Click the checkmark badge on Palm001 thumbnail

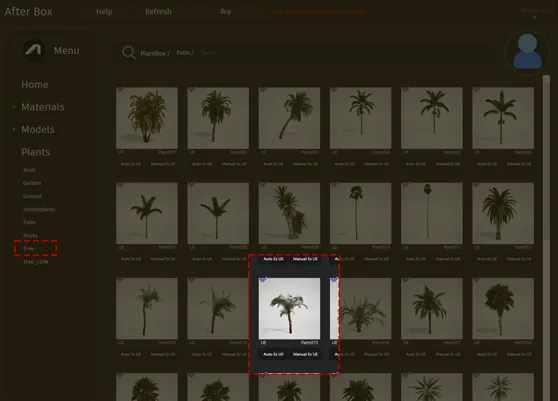point(121,89)
